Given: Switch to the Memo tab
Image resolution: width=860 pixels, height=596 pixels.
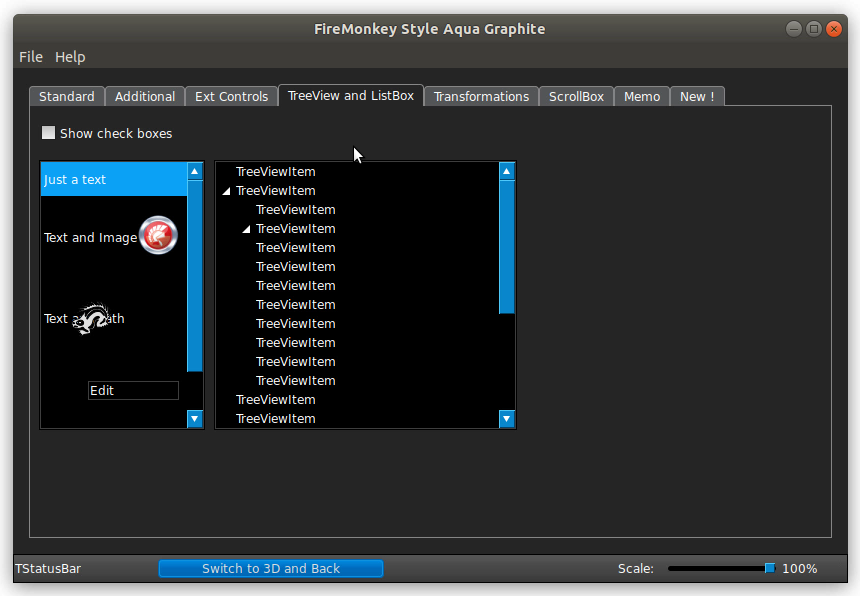Looking at the screenshot, I should coord(642,97).
